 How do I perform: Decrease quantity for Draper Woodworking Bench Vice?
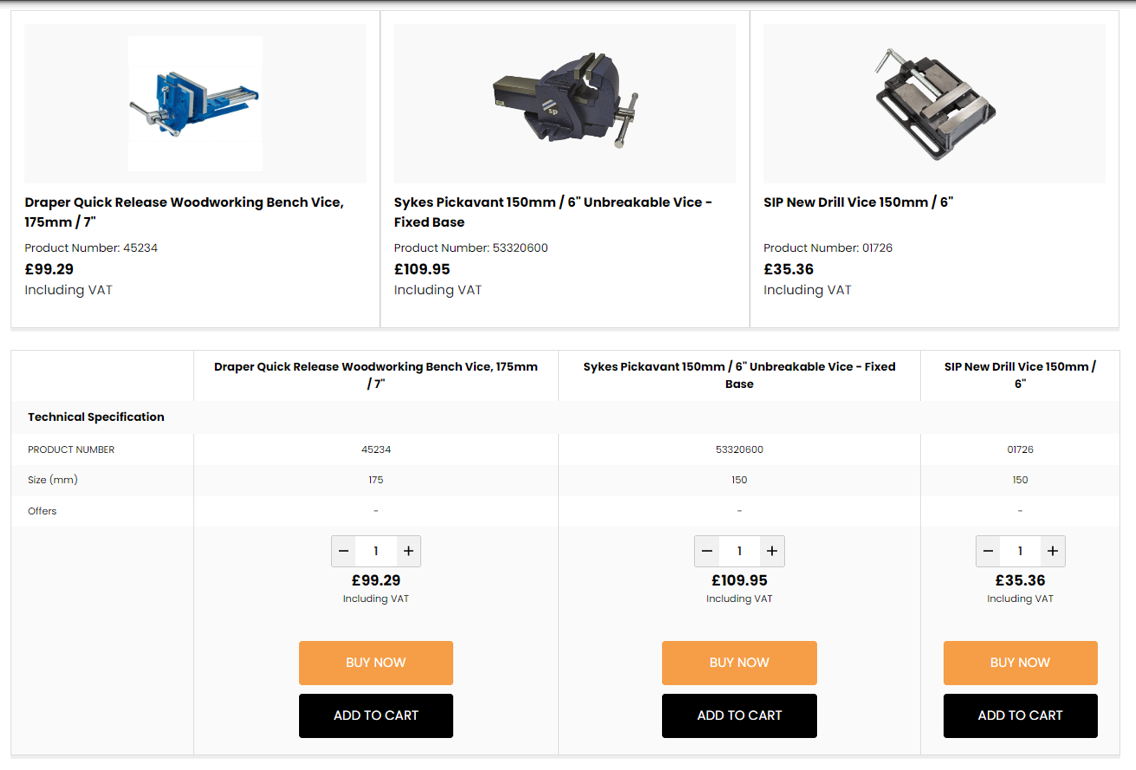coord(343,551)
